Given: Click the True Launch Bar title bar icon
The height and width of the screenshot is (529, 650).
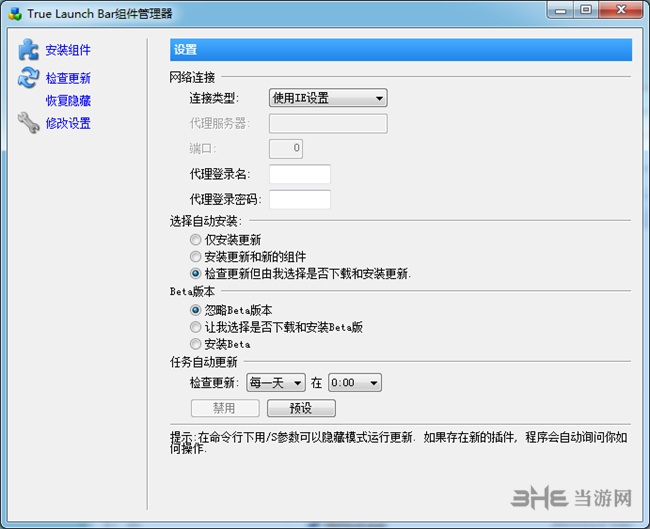Looking at the screenshot, I should coord(15,14).
